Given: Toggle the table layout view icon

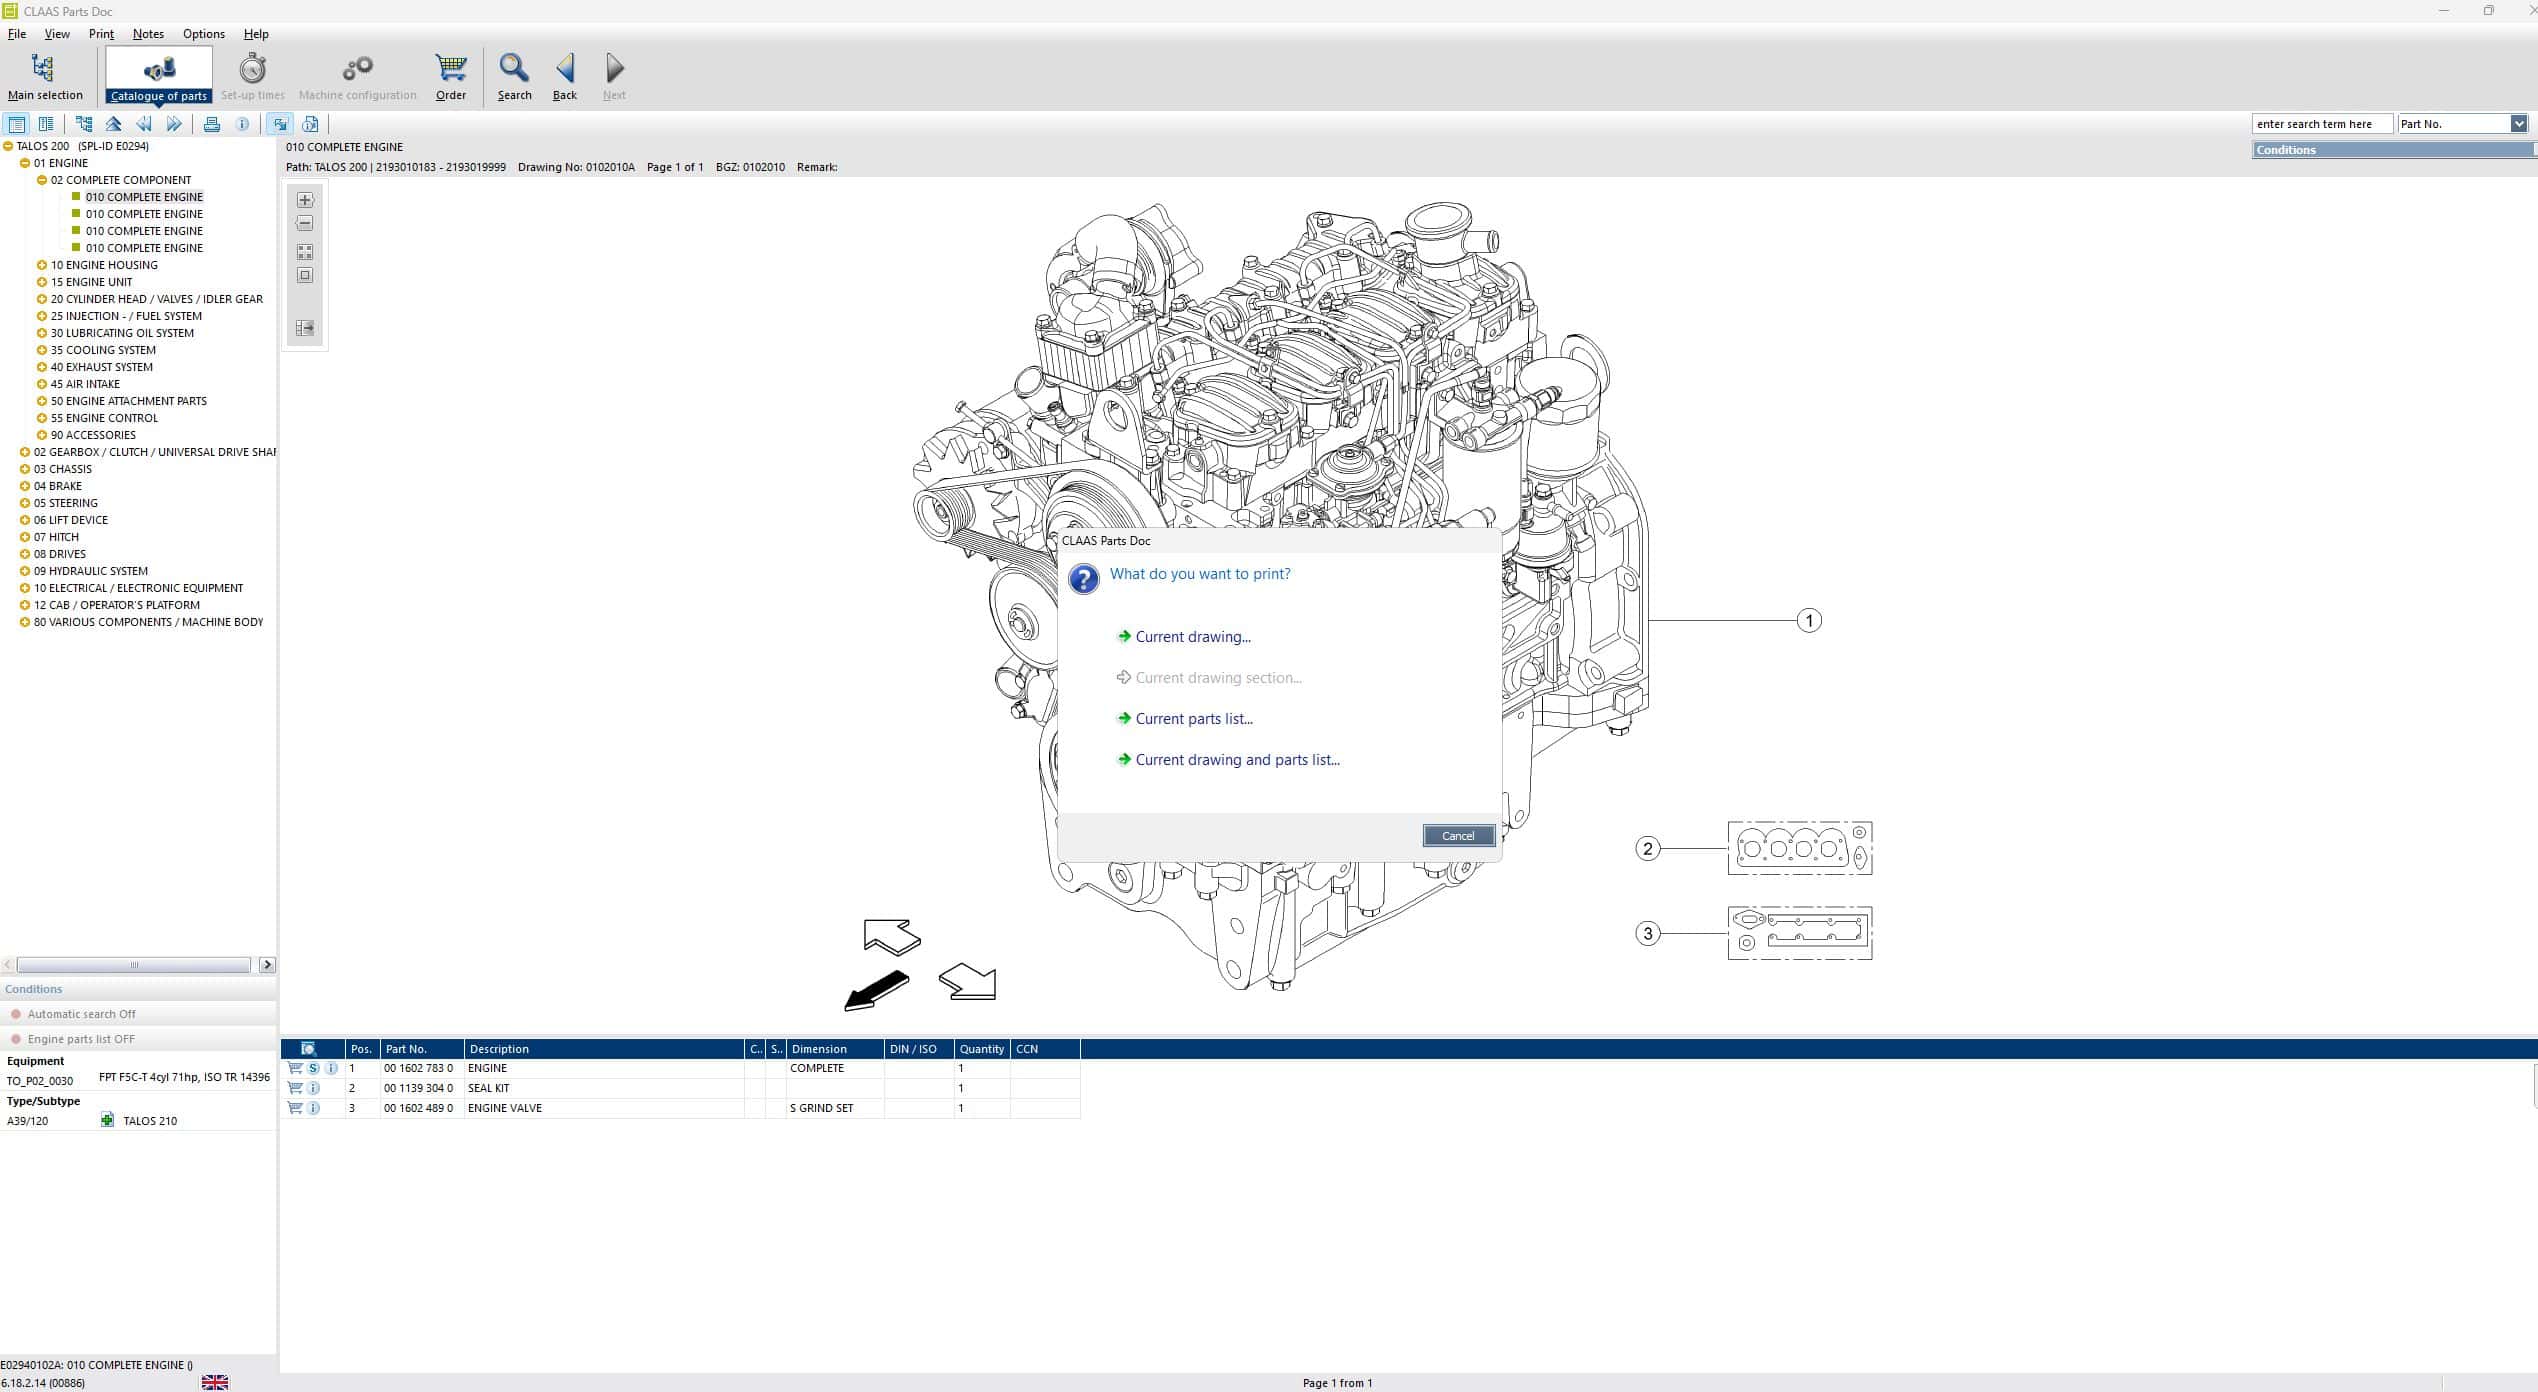Looking at the screenshot, I should (17, 124).
